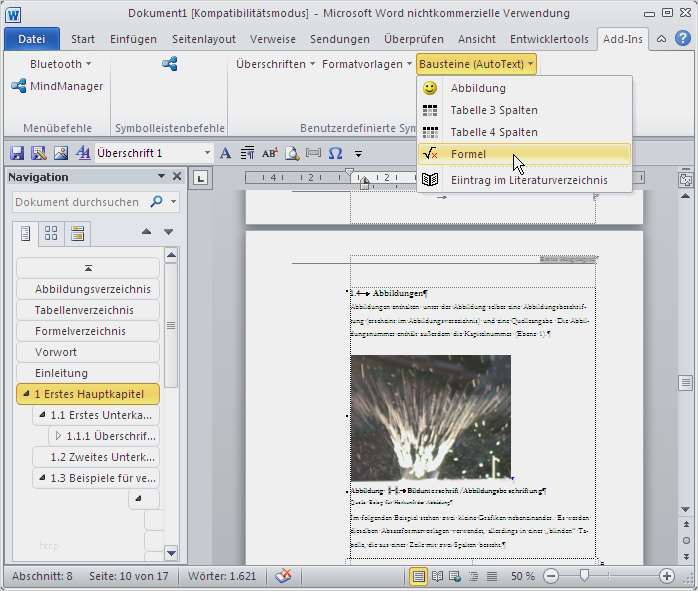
Task: Select Tabelle 3 Spalten menu entry
Action: [524, 110]
